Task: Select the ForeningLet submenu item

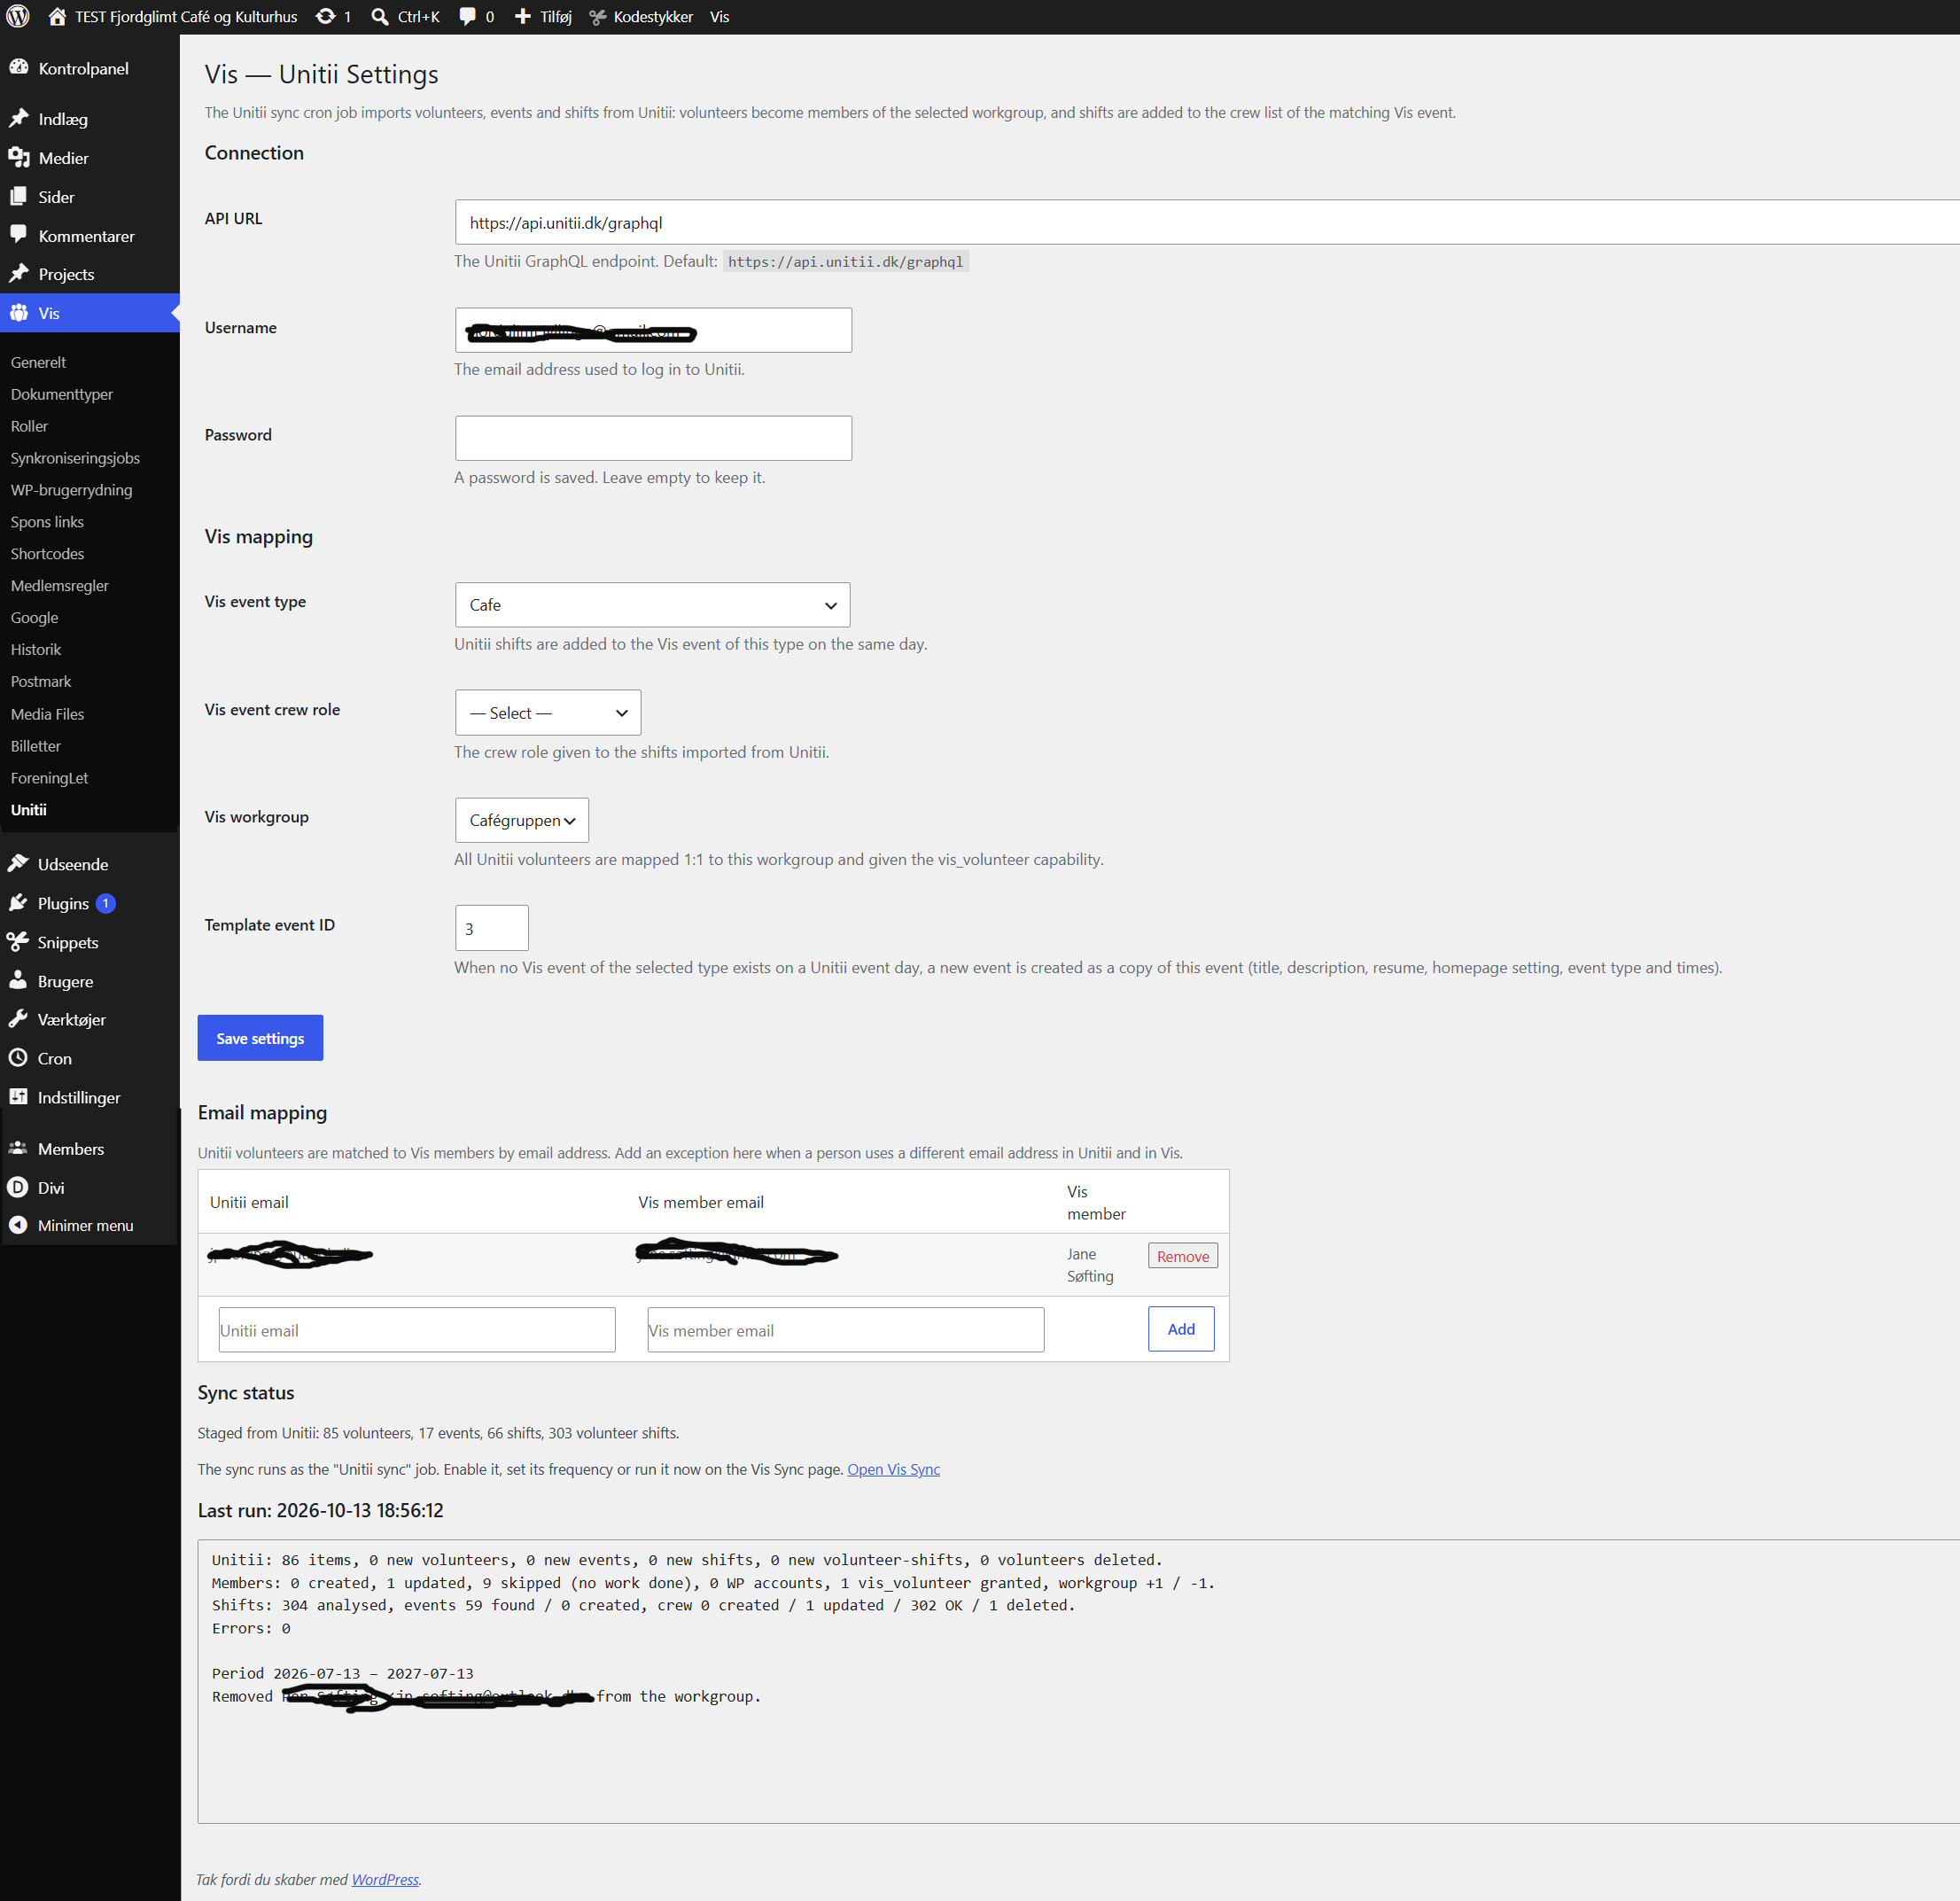Action: (49, 778)
